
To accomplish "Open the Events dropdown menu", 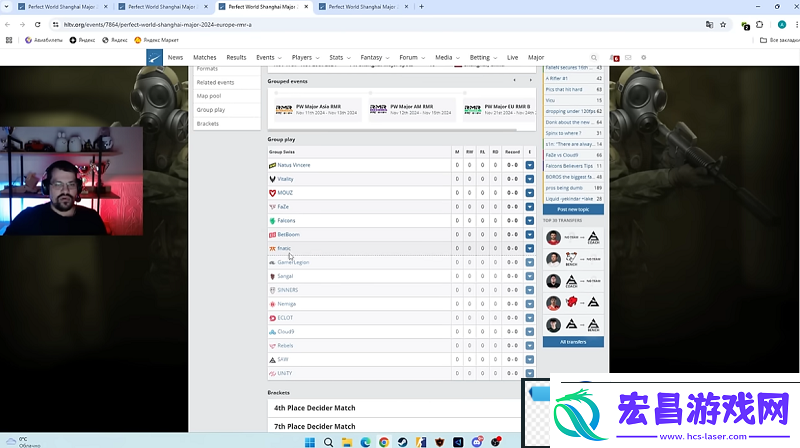I will pyautogui.click(x=268, y=58).
